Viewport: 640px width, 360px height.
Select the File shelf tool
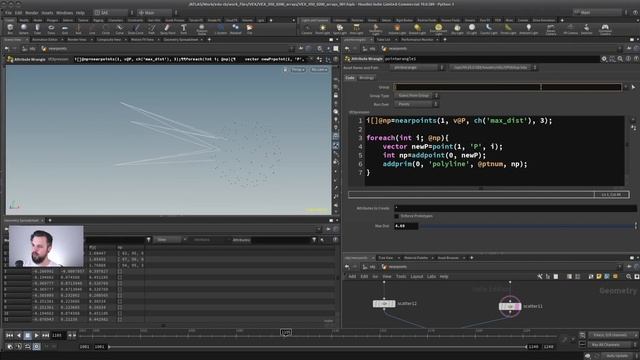coord(249,29)
